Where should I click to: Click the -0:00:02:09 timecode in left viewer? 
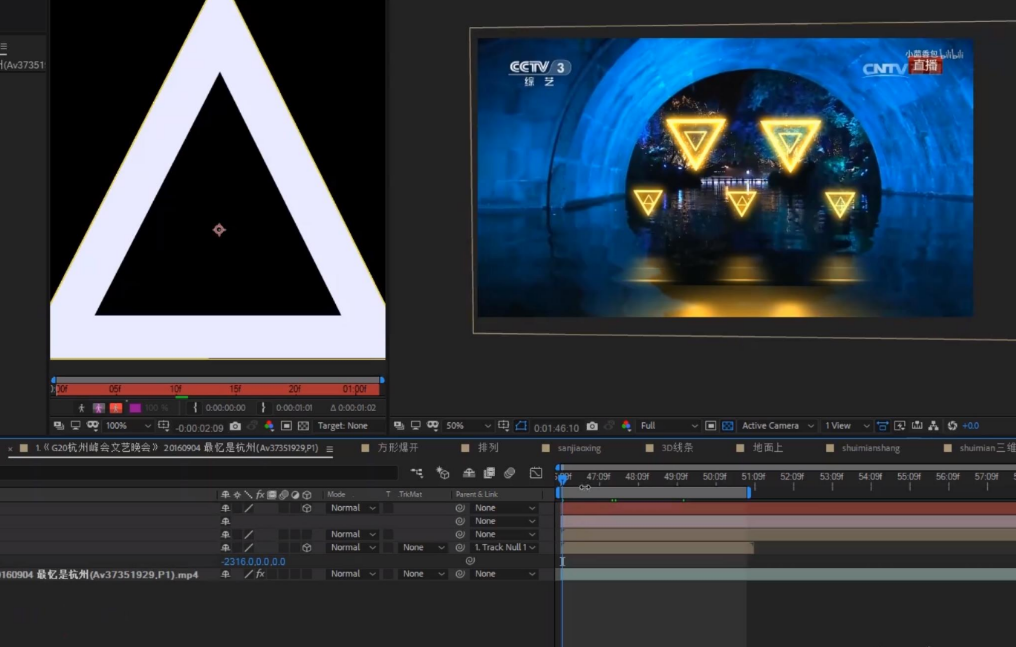(x=200, y=427)
